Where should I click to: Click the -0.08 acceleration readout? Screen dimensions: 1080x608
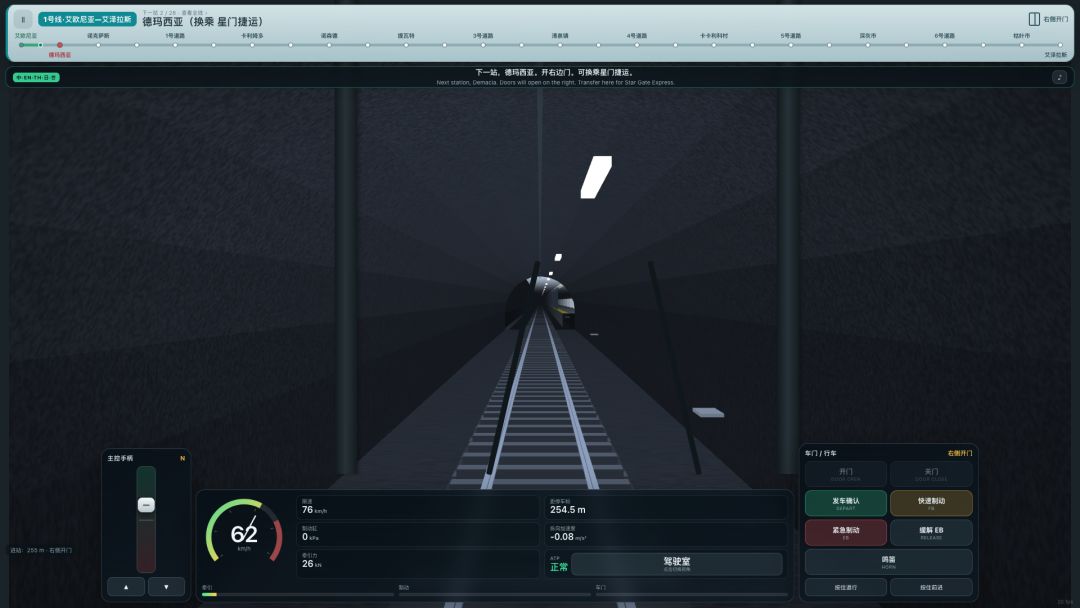pos(666,534)
